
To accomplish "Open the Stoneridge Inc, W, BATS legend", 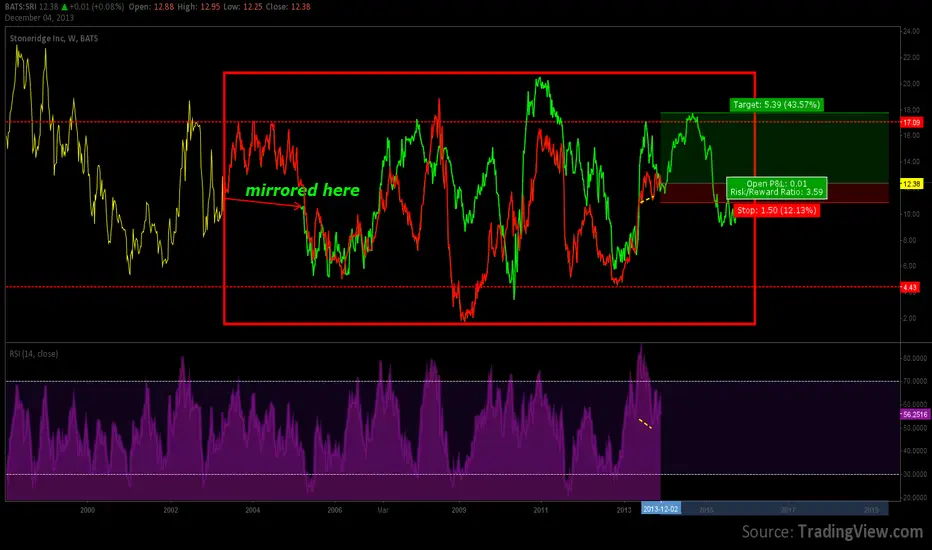I will coord(54,39).
